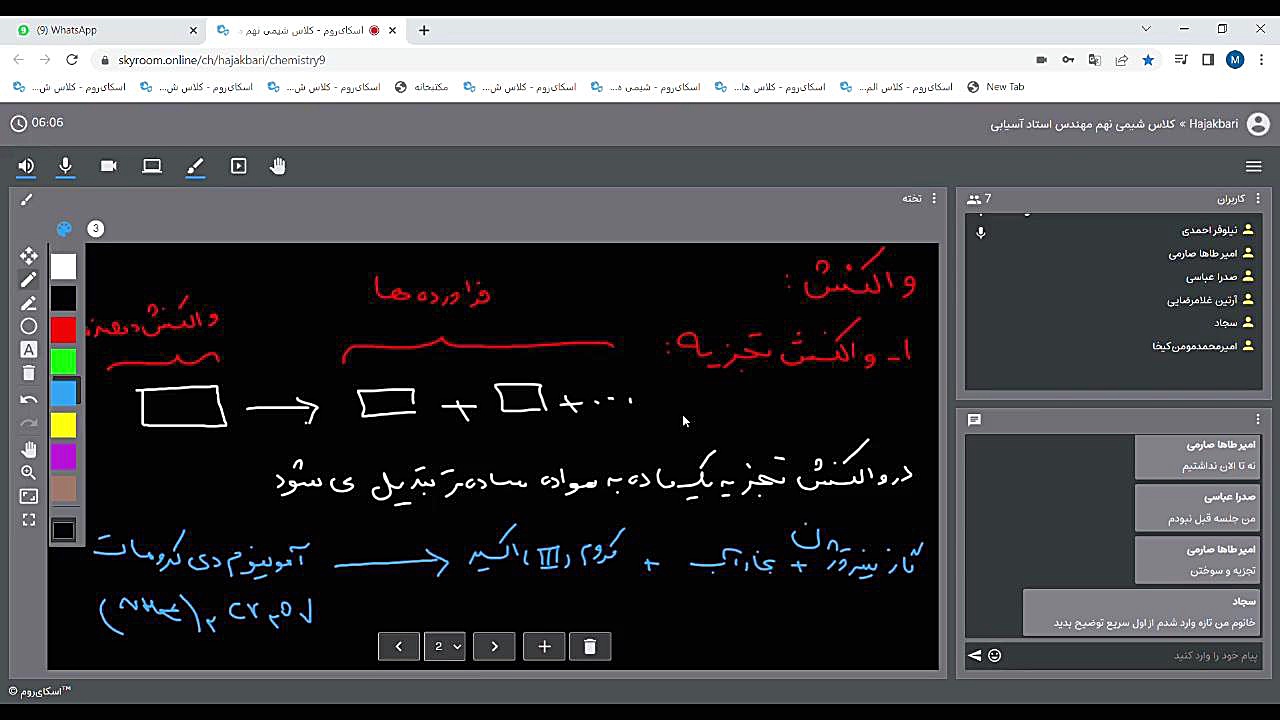The width and height of the screenshot is (1280, 720).
Task: Select the Text tool
Action: click(x=29, y=350)
